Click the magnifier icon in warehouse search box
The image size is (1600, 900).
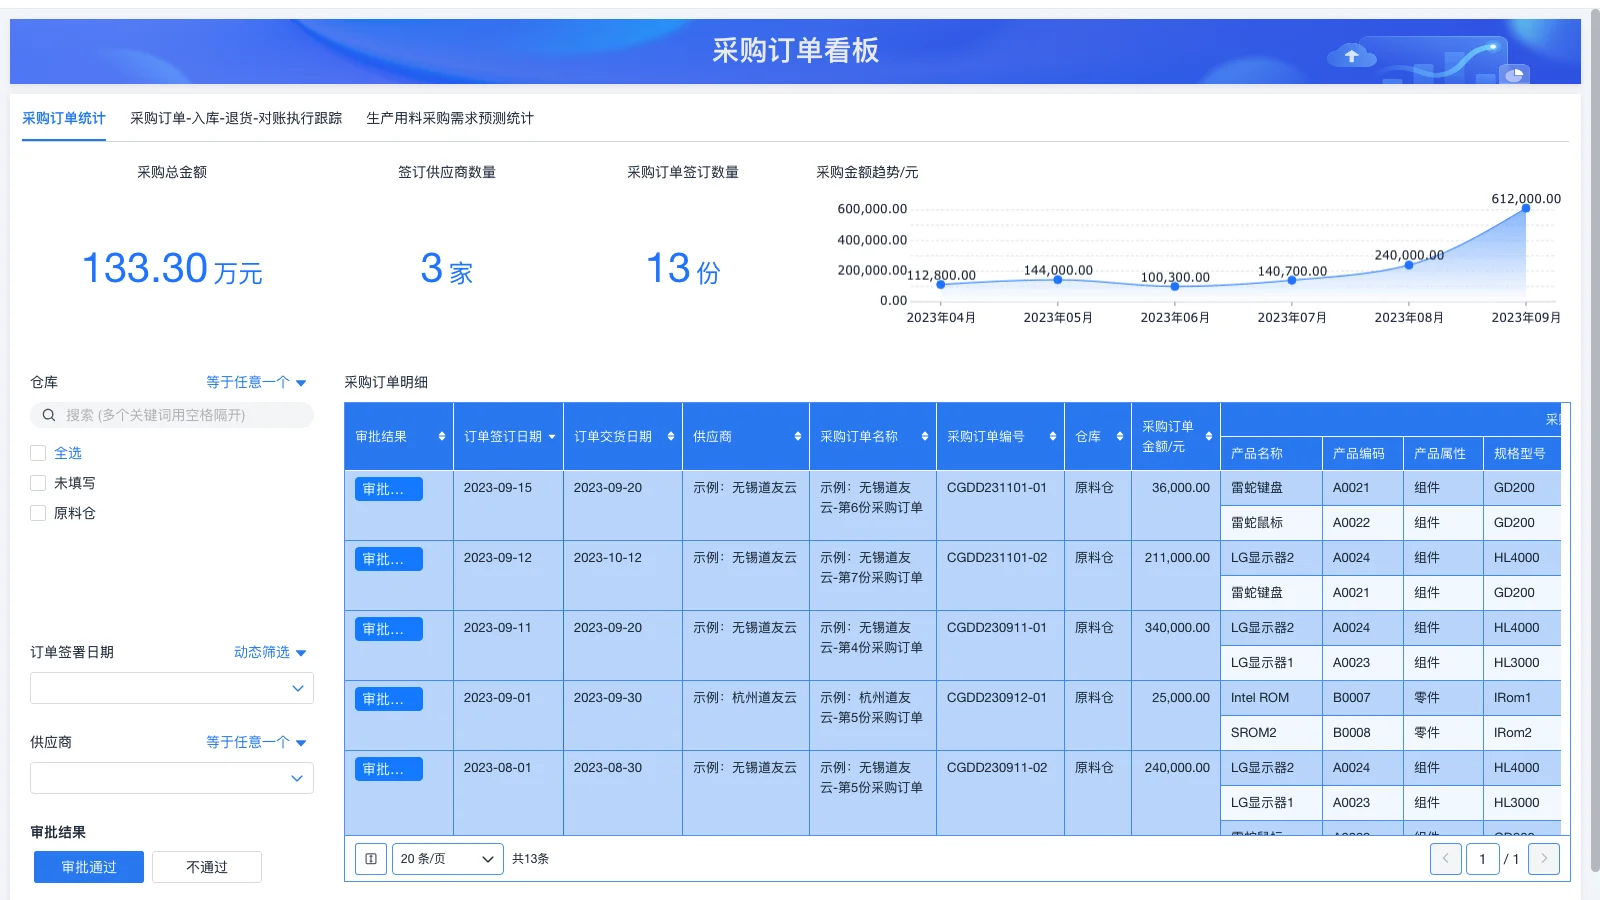[48, 415]
